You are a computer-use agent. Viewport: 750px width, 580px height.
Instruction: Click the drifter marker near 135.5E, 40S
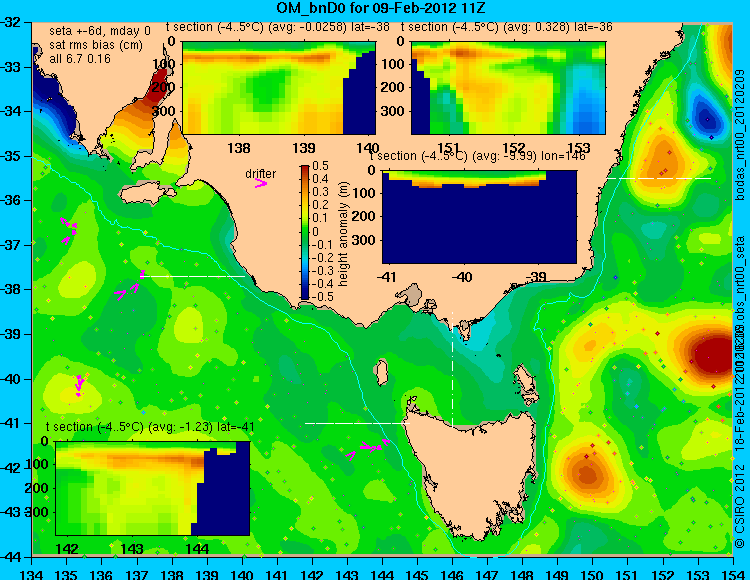coord(79,385)
